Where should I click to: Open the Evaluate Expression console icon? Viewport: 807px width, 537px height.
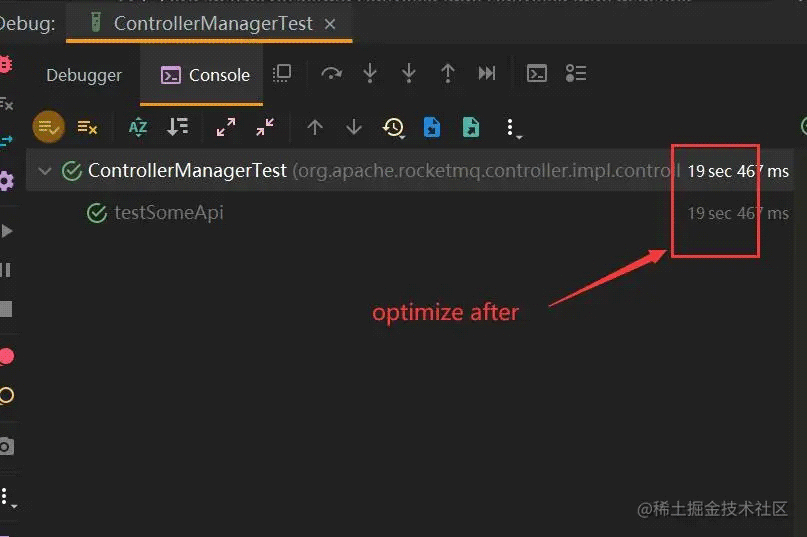(x=537, y=74)
